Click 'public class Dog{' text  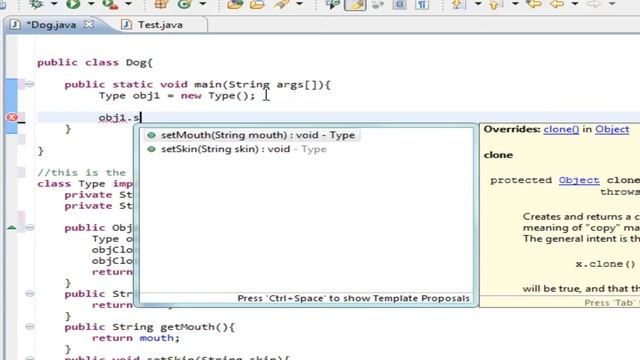click(x=95, y=63)
